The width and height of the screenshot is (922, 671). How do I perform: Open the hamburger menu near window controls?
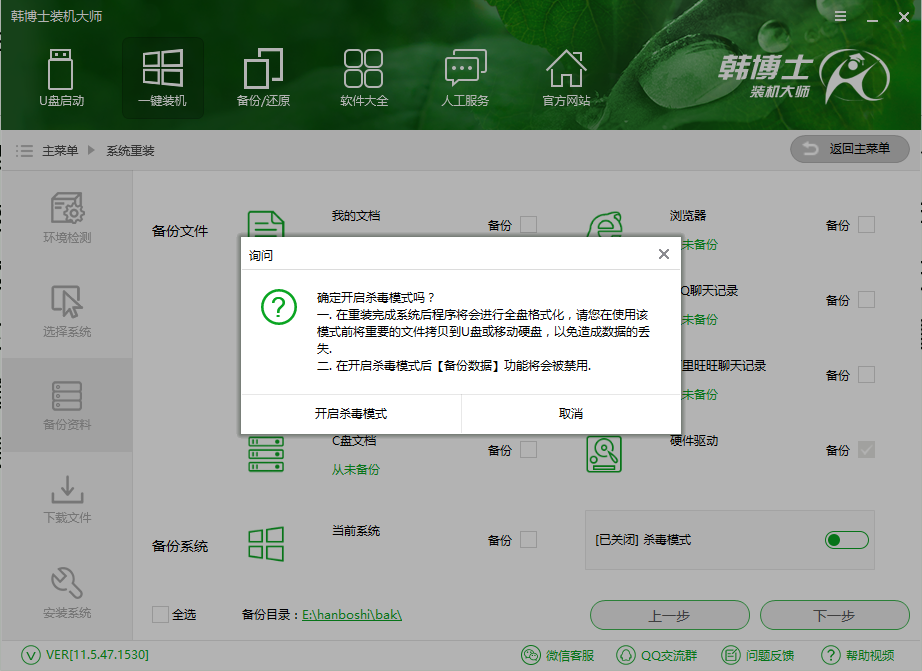tap(838, 16)
